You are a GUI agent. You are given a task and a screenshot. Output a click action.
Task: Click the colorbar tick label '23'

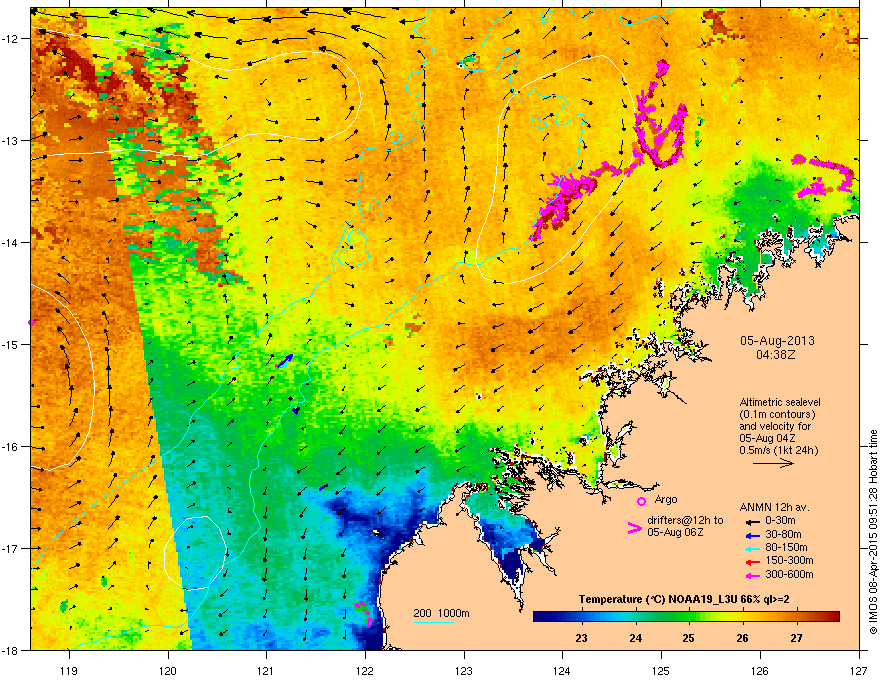pos(581,638)
